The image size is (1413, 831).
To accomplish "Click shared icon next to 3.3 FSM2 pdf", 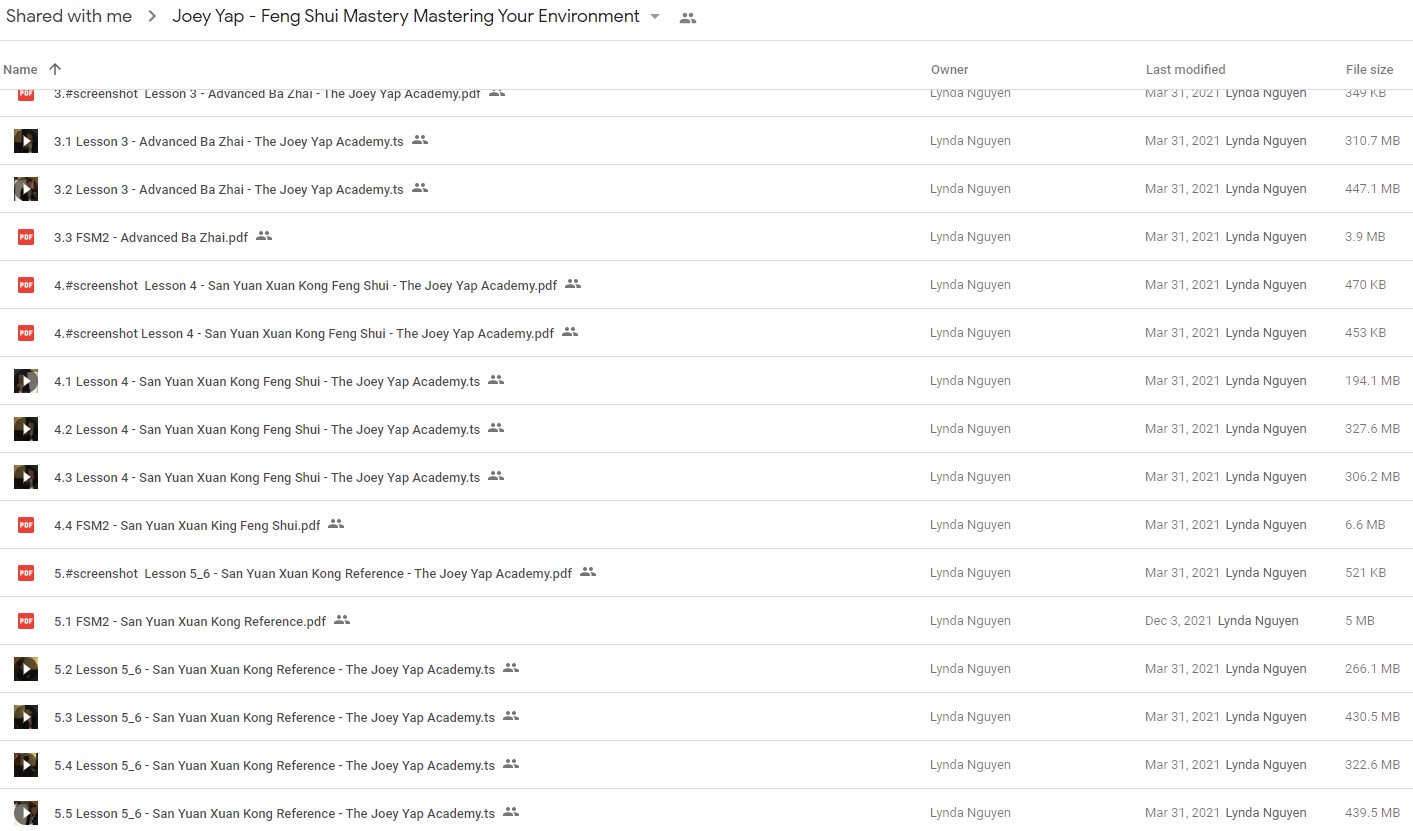I will [x=264, y=236].
